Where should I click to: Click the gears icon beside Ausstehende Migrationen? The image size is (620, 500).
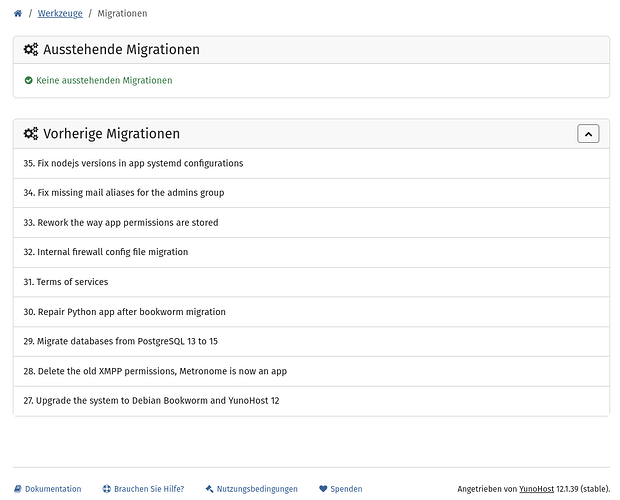pyautogui.click(x=31, y=50)
